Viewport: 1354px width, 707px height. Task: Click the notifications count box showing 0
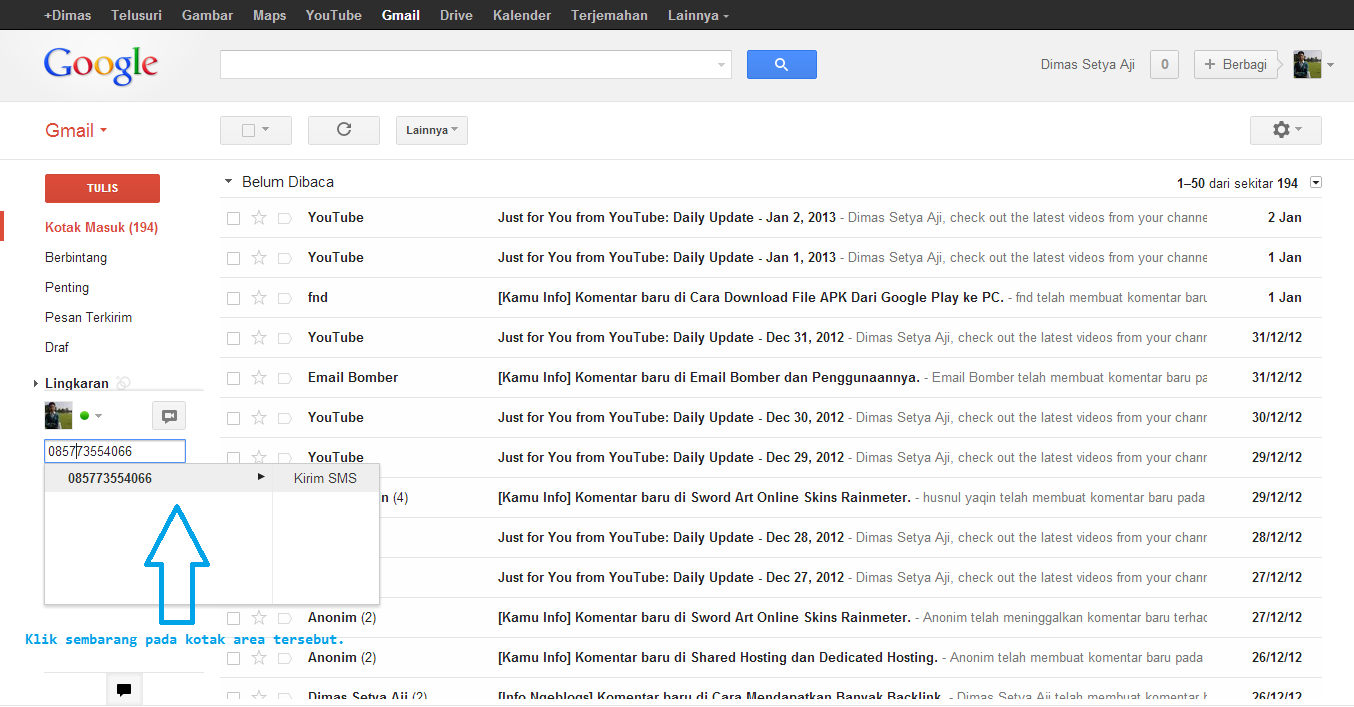coord(1164,64)
